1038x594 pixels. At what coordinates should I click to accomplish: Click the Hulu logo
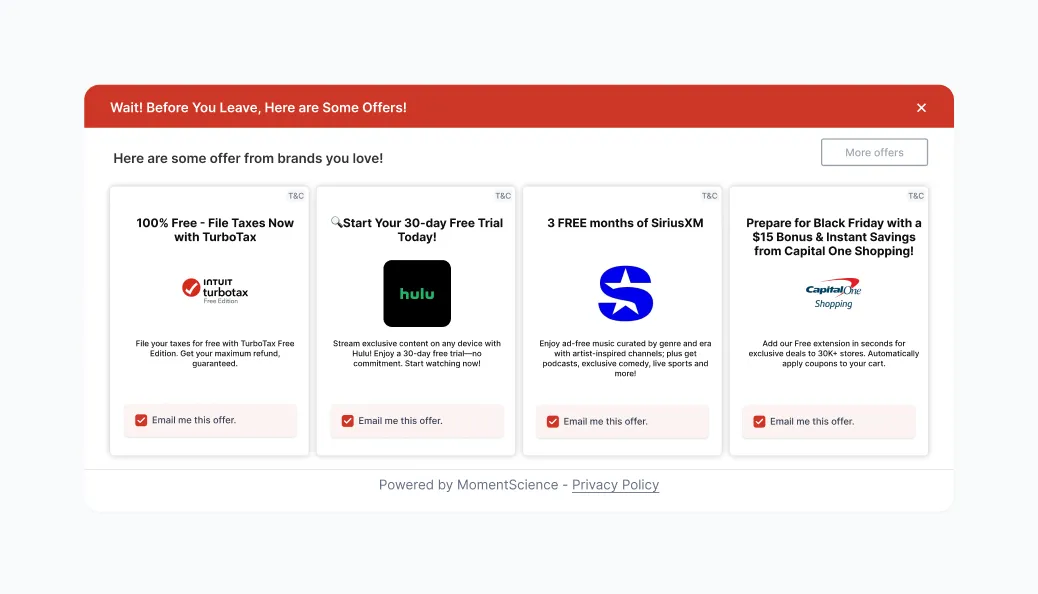(417, 293)
